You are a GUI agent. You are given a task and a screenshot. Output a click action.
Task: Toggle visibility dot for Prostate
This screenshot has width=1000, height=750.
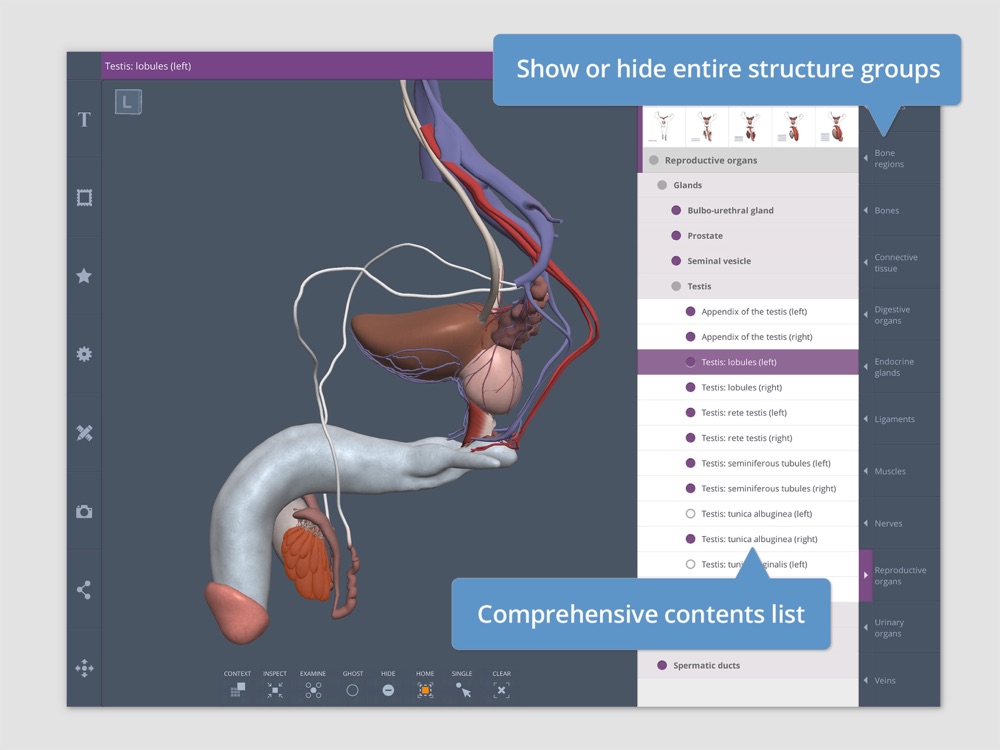[x=676, y=235]
